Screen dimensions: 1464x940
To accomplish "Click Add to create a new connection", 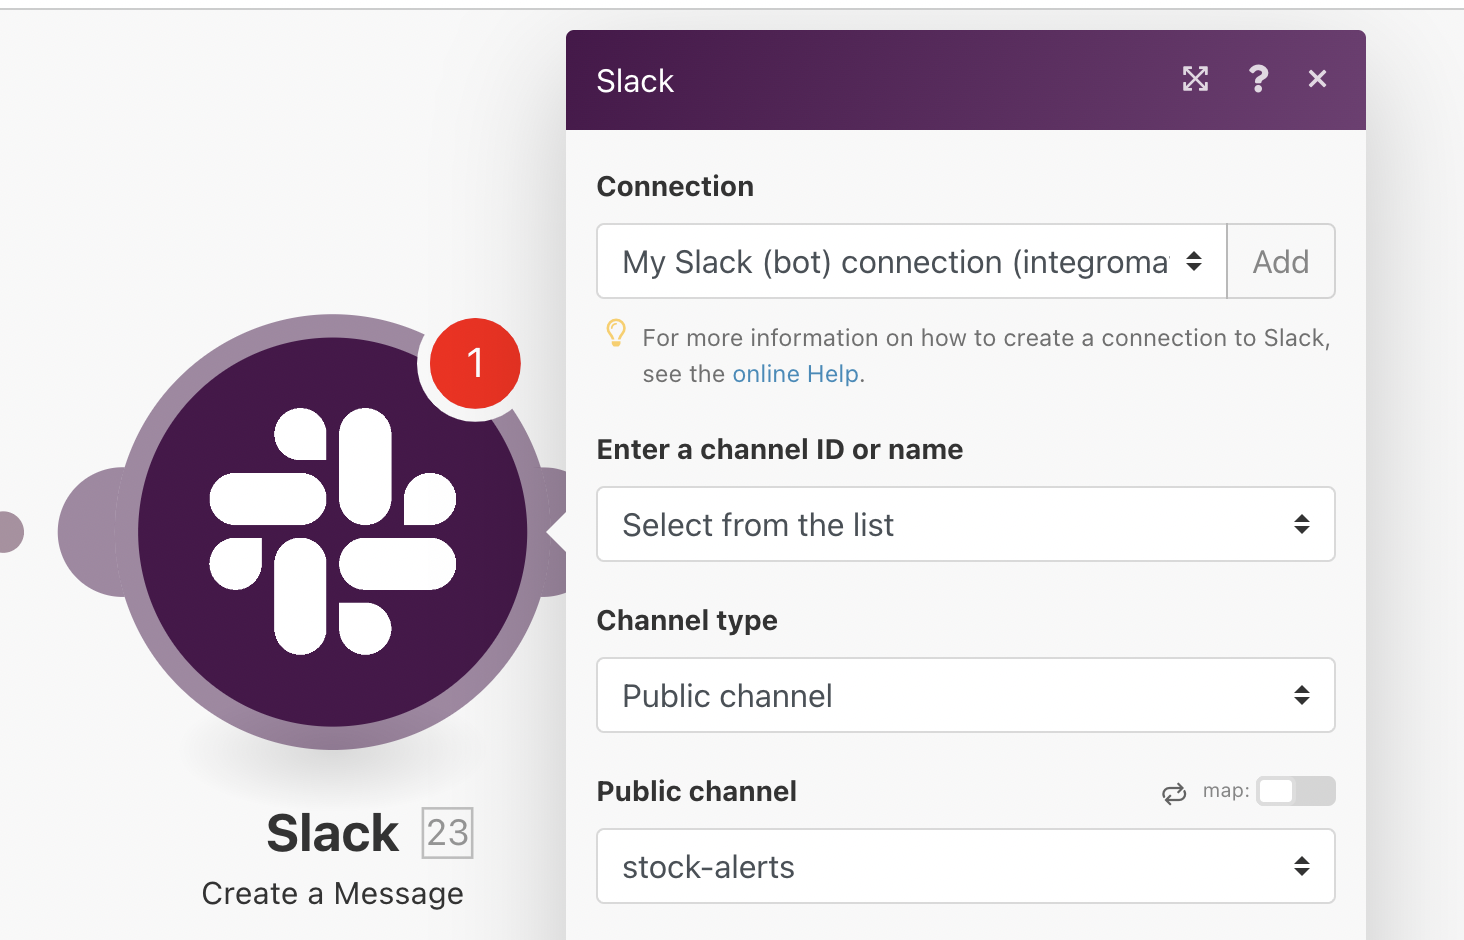I will (1280, 262).
